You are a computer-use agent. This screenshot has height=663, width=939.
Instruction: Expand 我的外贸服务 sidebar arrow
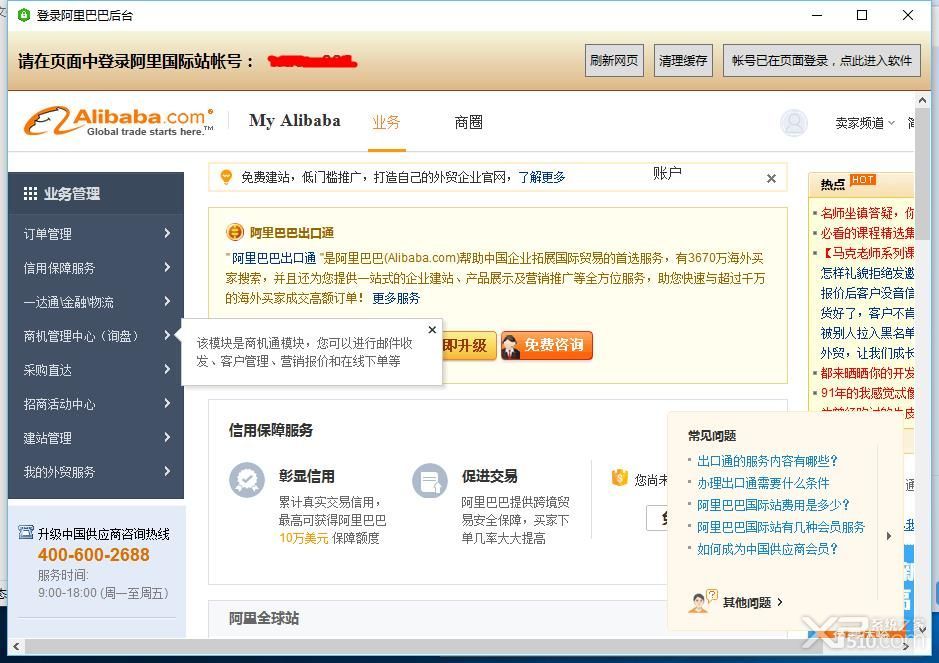tap(167, 471)
